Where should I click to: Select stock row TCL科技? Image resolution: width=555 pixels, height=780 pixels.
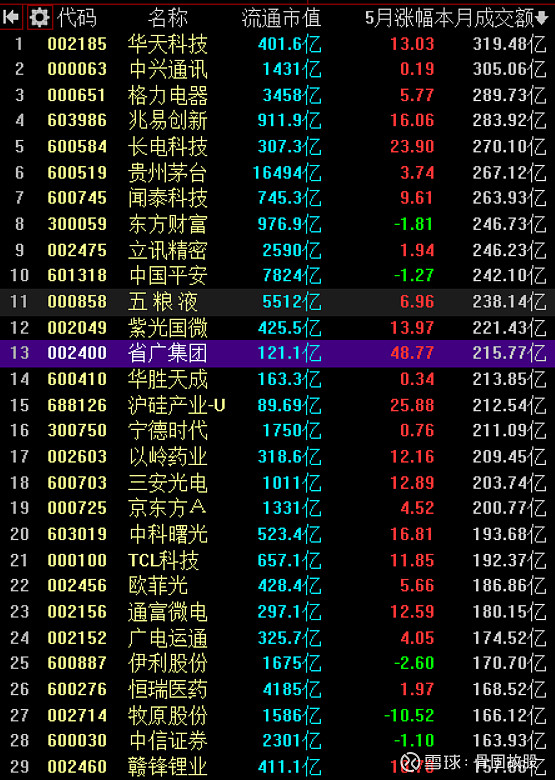pyautogui.click(x=278, y=560)
